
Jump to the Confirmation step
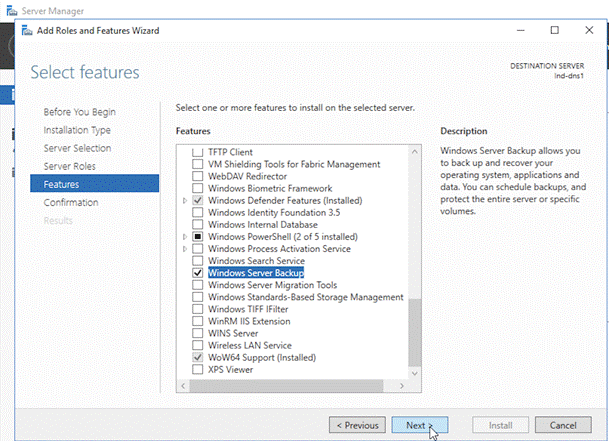(71, 202)
